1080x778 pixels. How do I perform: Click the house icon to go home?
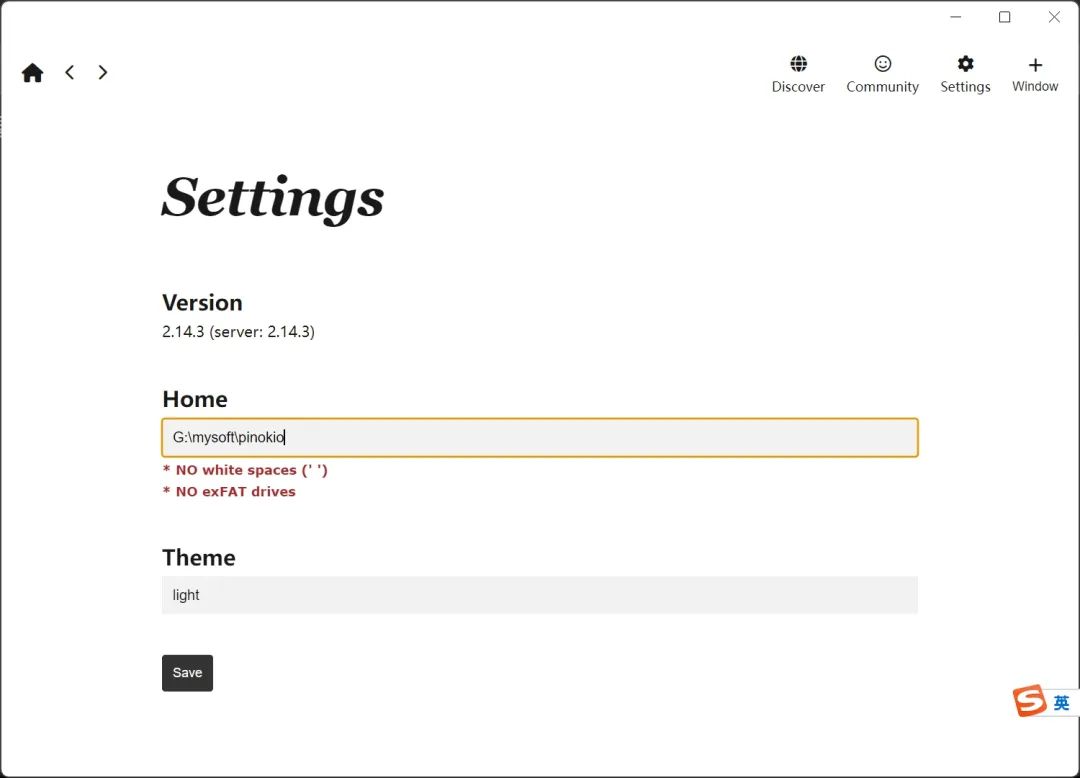(x=31, y=71)
